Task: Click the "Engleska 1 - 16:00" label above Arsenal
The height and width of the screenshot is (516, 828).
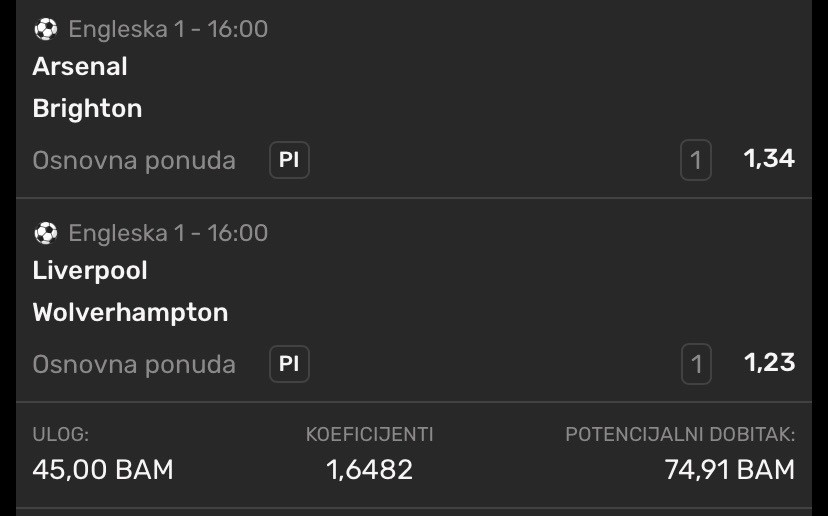Action: tap(168, 29)
